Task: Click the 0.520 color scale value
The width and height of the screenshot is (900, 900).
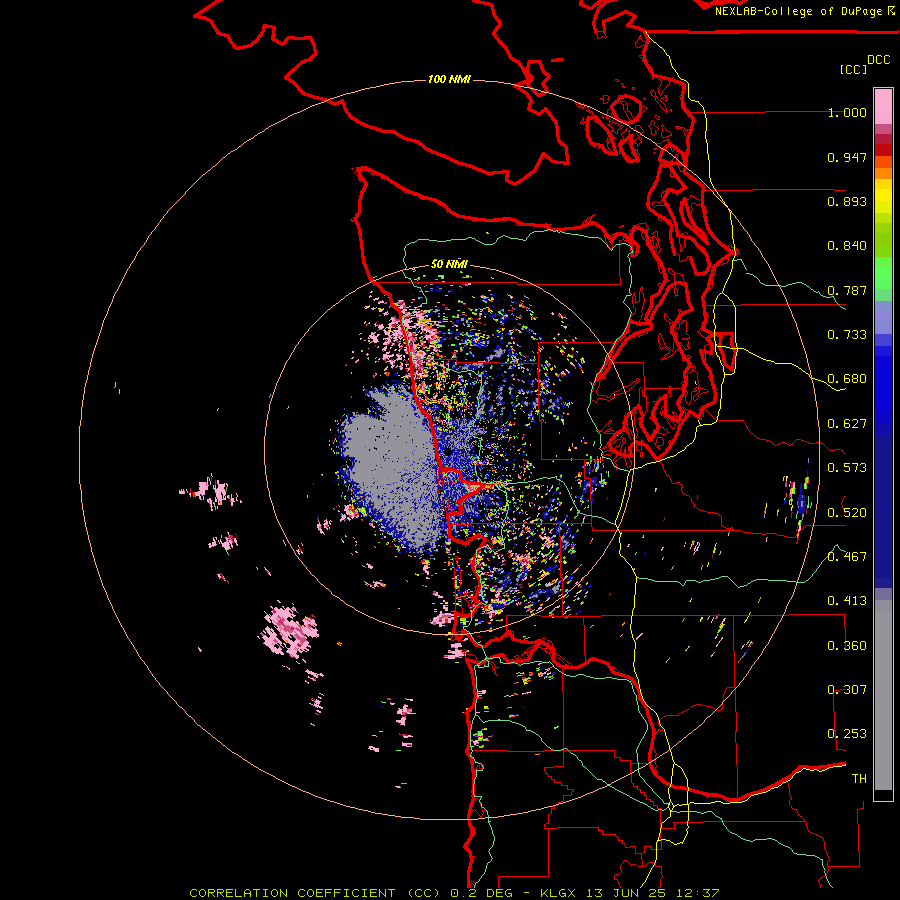Action: click(x=847, y=513)
